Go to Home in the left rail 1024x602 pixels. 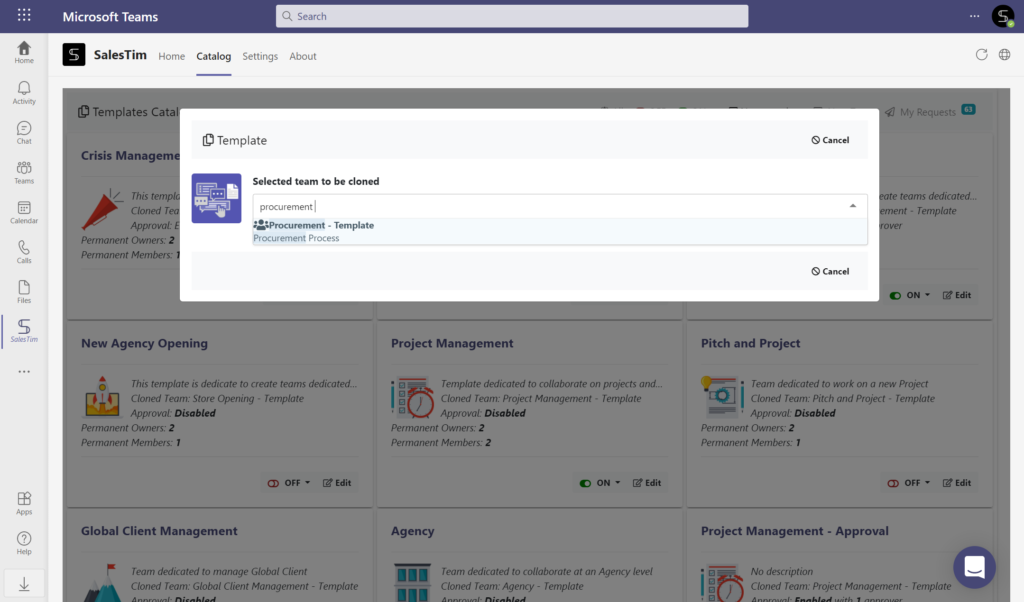24,52
